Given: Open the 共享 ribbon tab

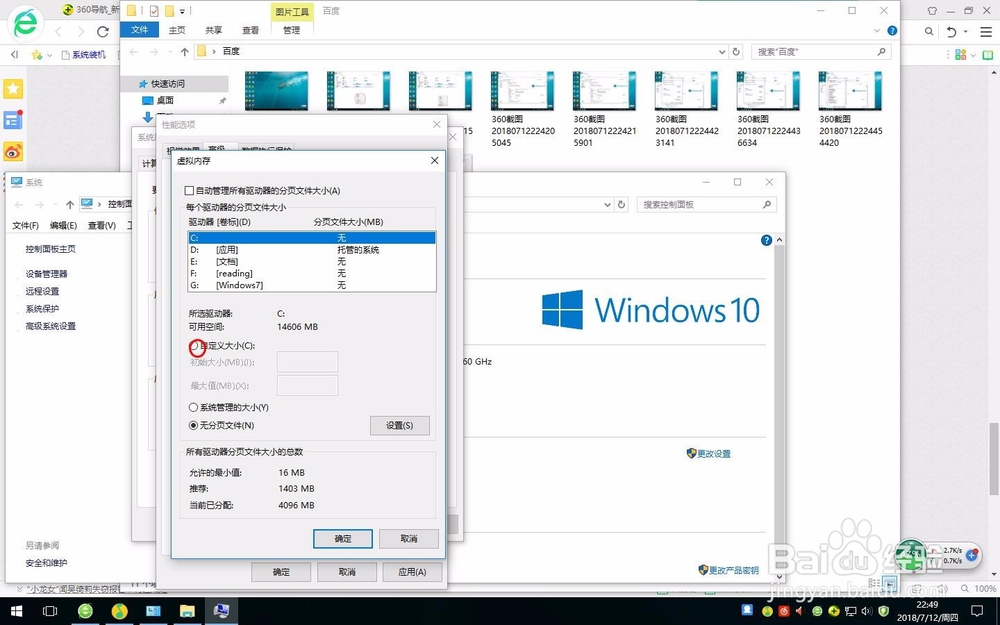Looking at the screenshot, I should click(214, 30).
